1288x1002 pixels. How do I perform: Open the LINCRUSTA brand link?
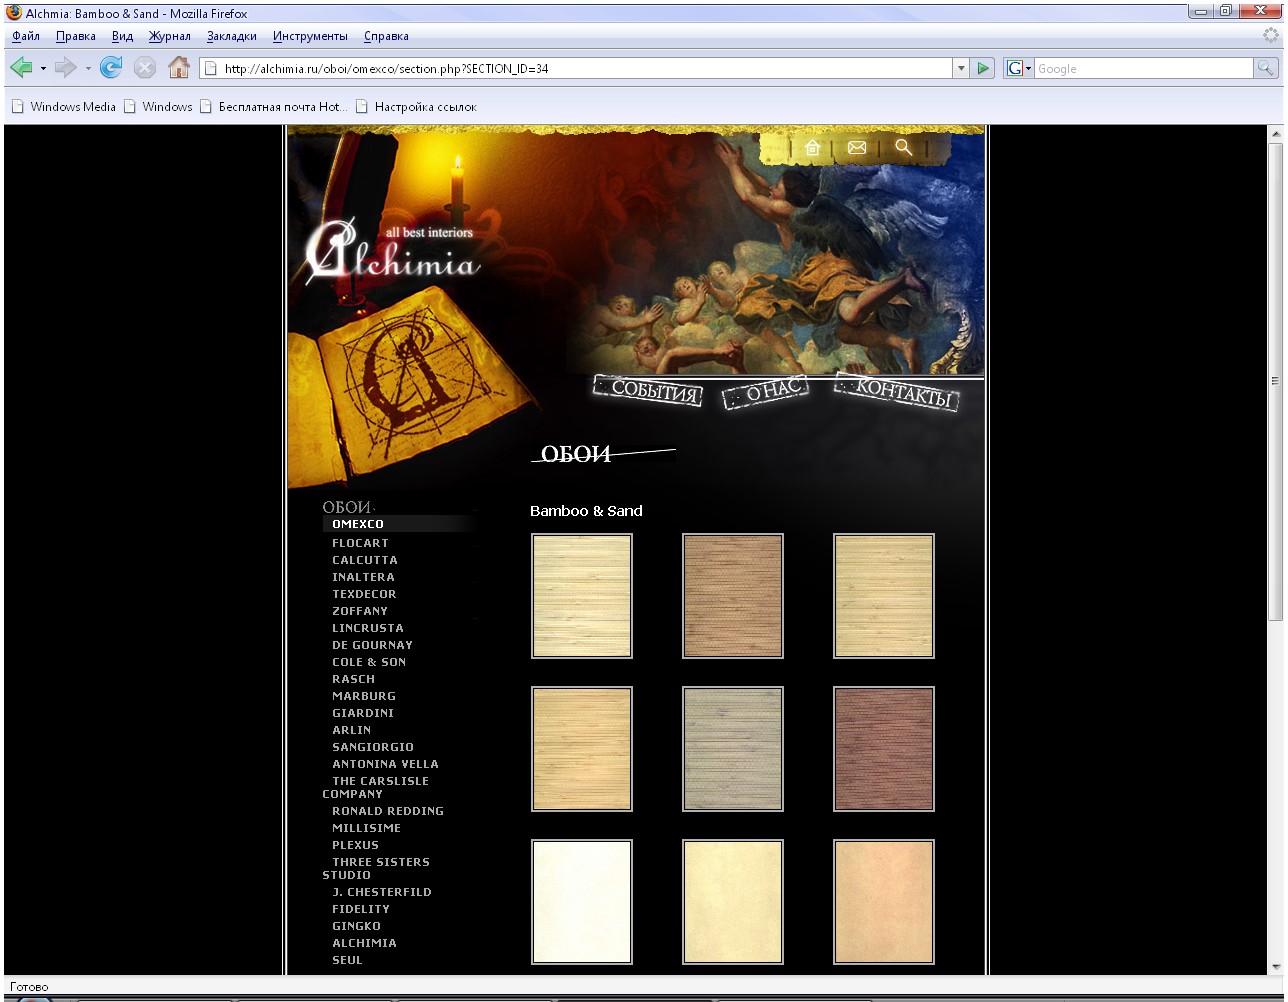point(368,628)
